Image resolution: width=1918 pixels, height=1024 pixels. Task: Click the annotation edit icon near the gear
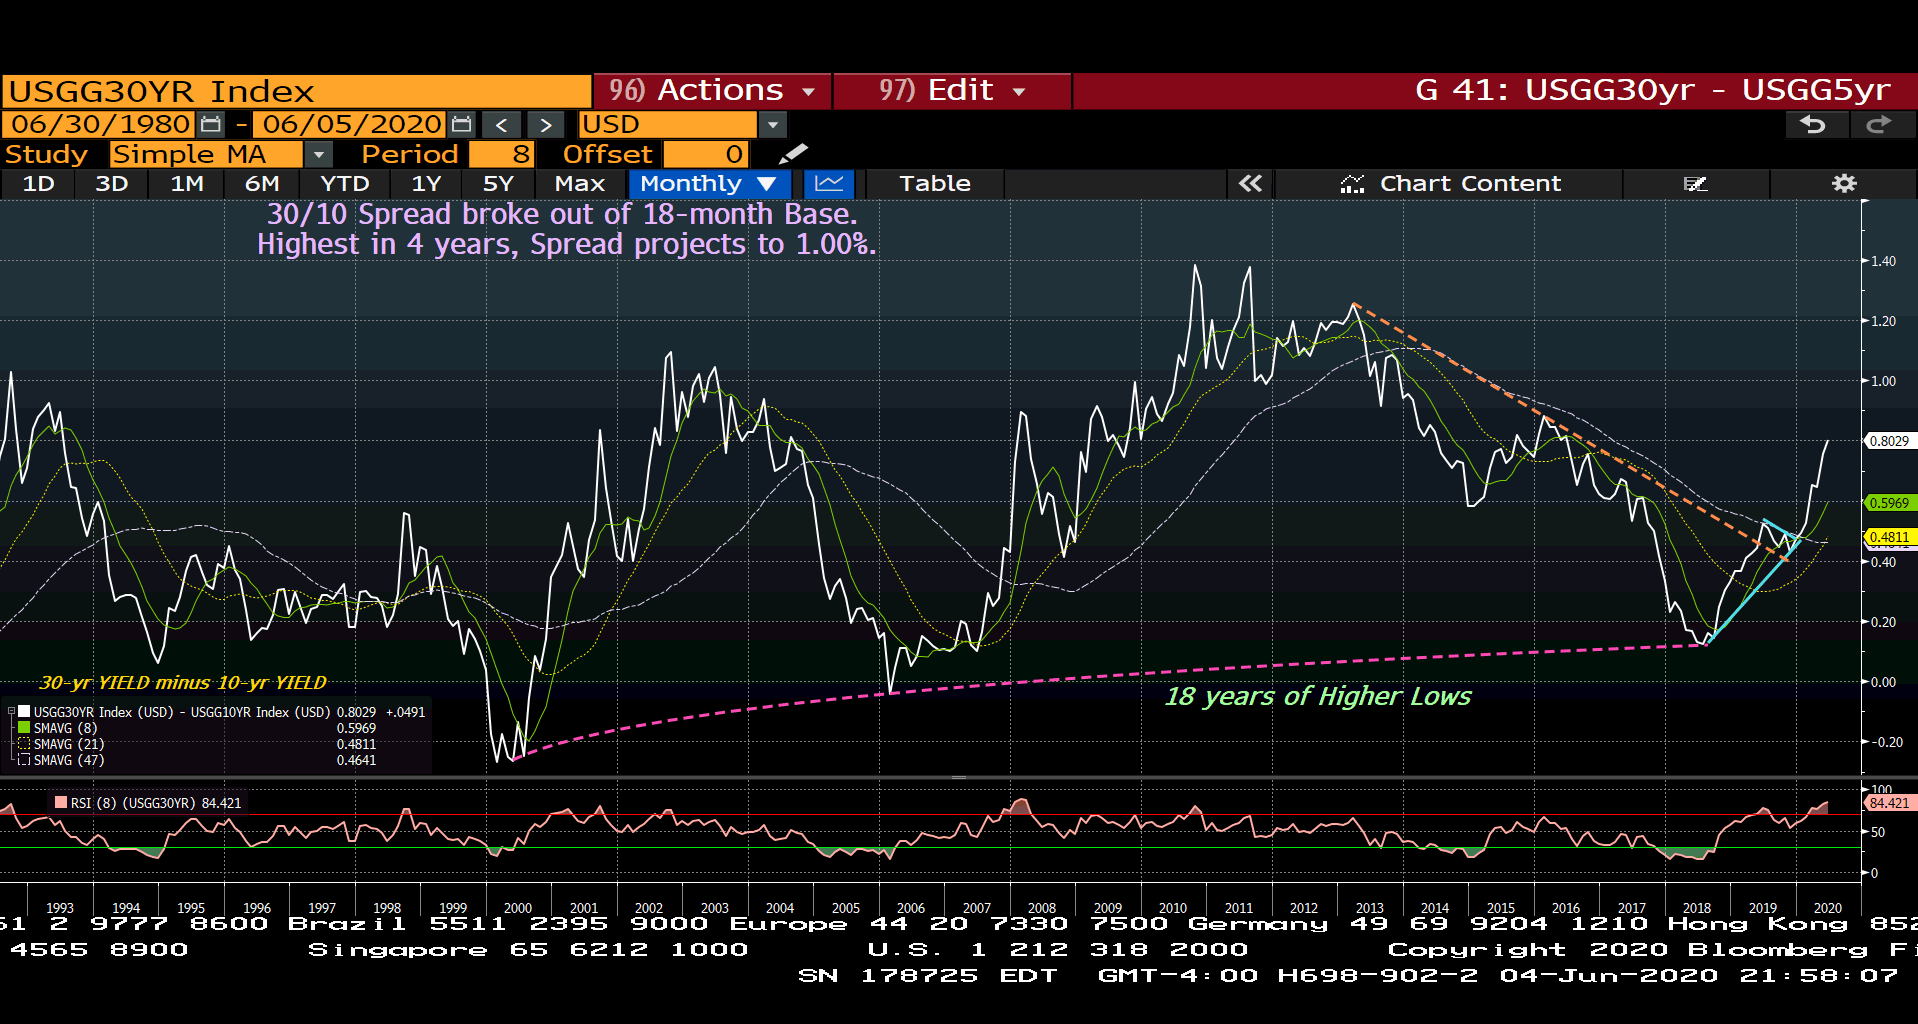coord(1695,184)
